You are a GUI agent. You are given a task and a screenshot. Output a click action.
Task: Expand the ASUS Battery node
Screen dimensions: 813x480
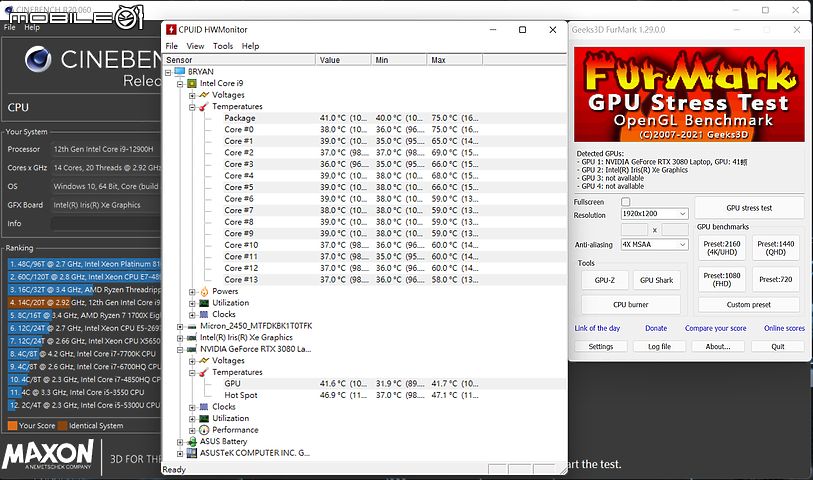(x=180, y=442)
